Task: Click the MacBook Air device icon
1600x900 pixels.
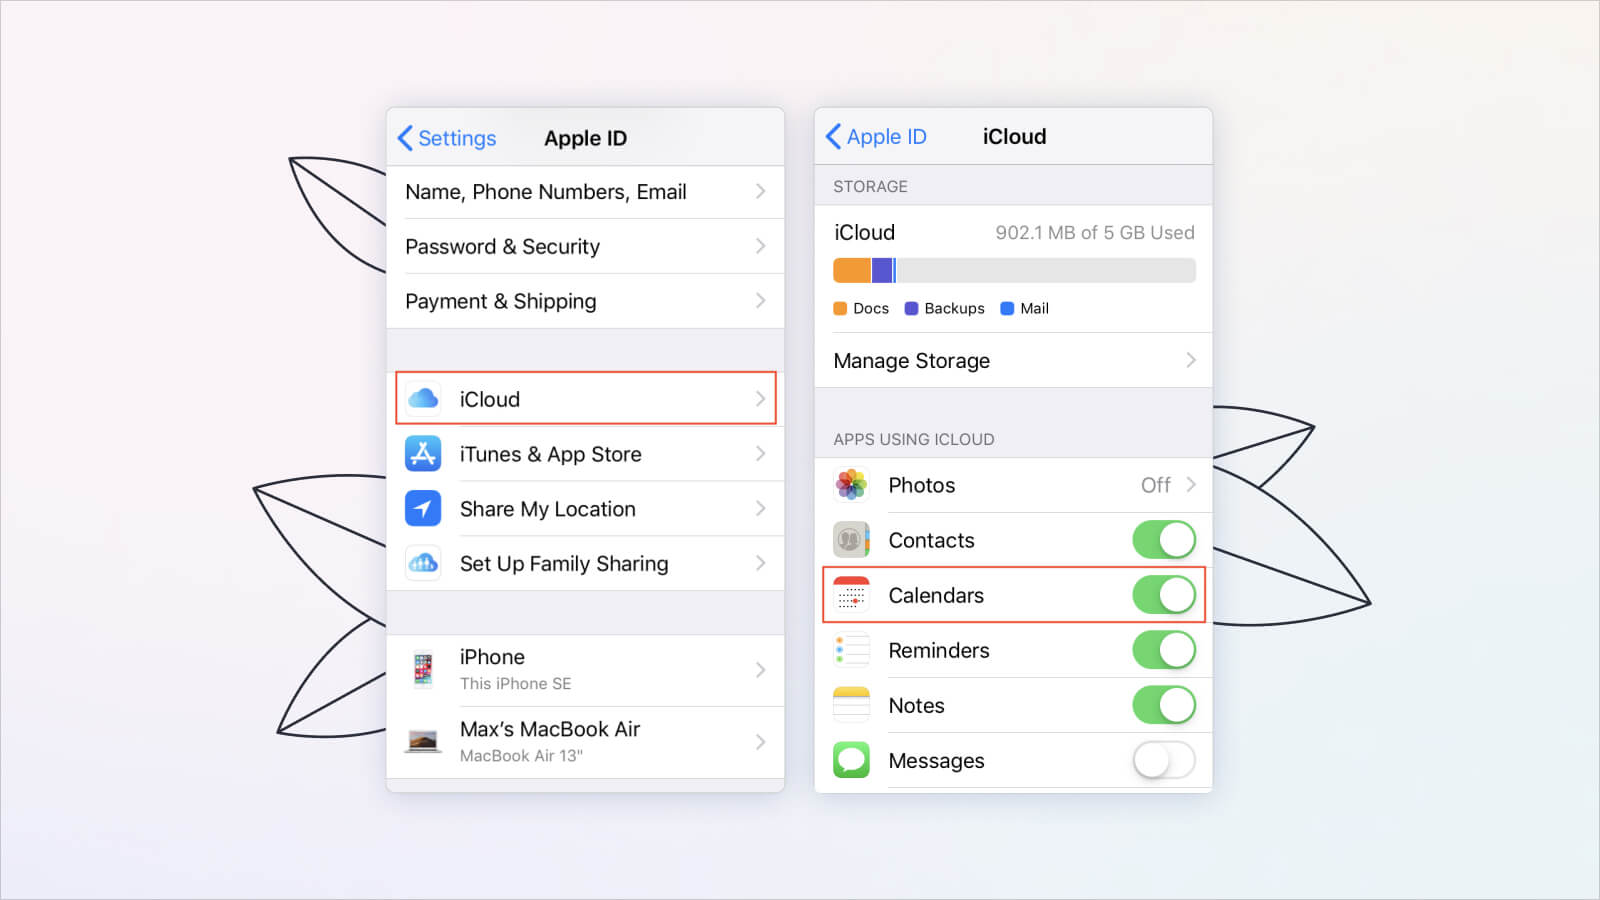Action: [423, 741]
